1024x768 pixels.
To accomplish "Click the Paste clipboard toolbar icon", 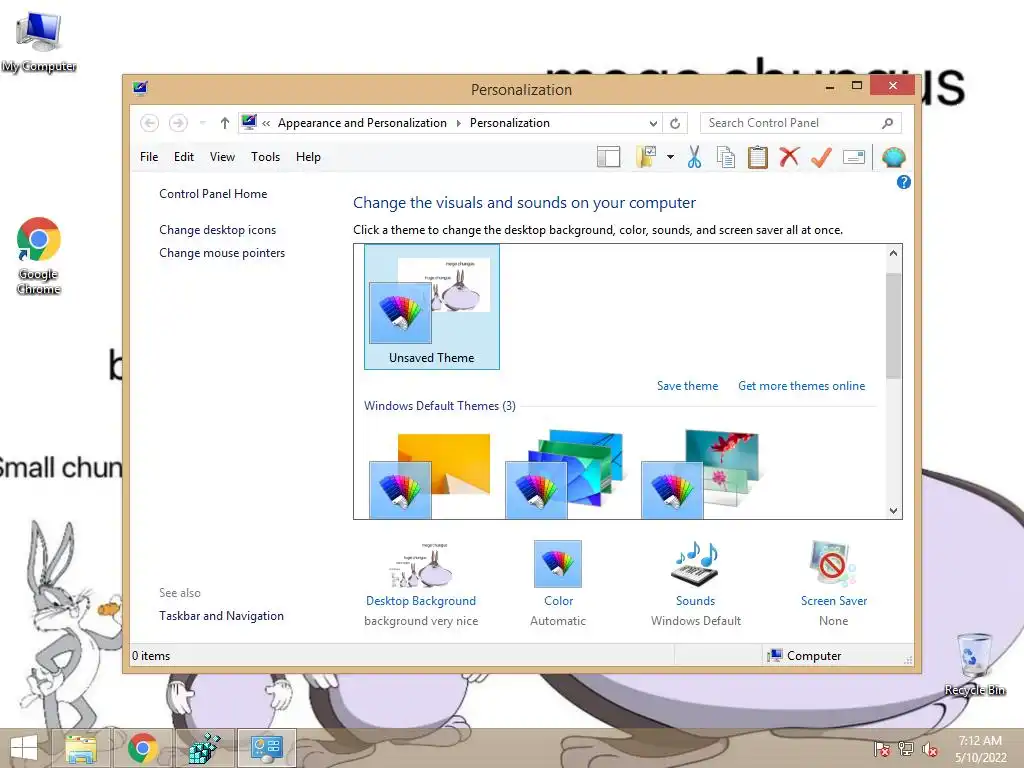I will click(758, 157).
